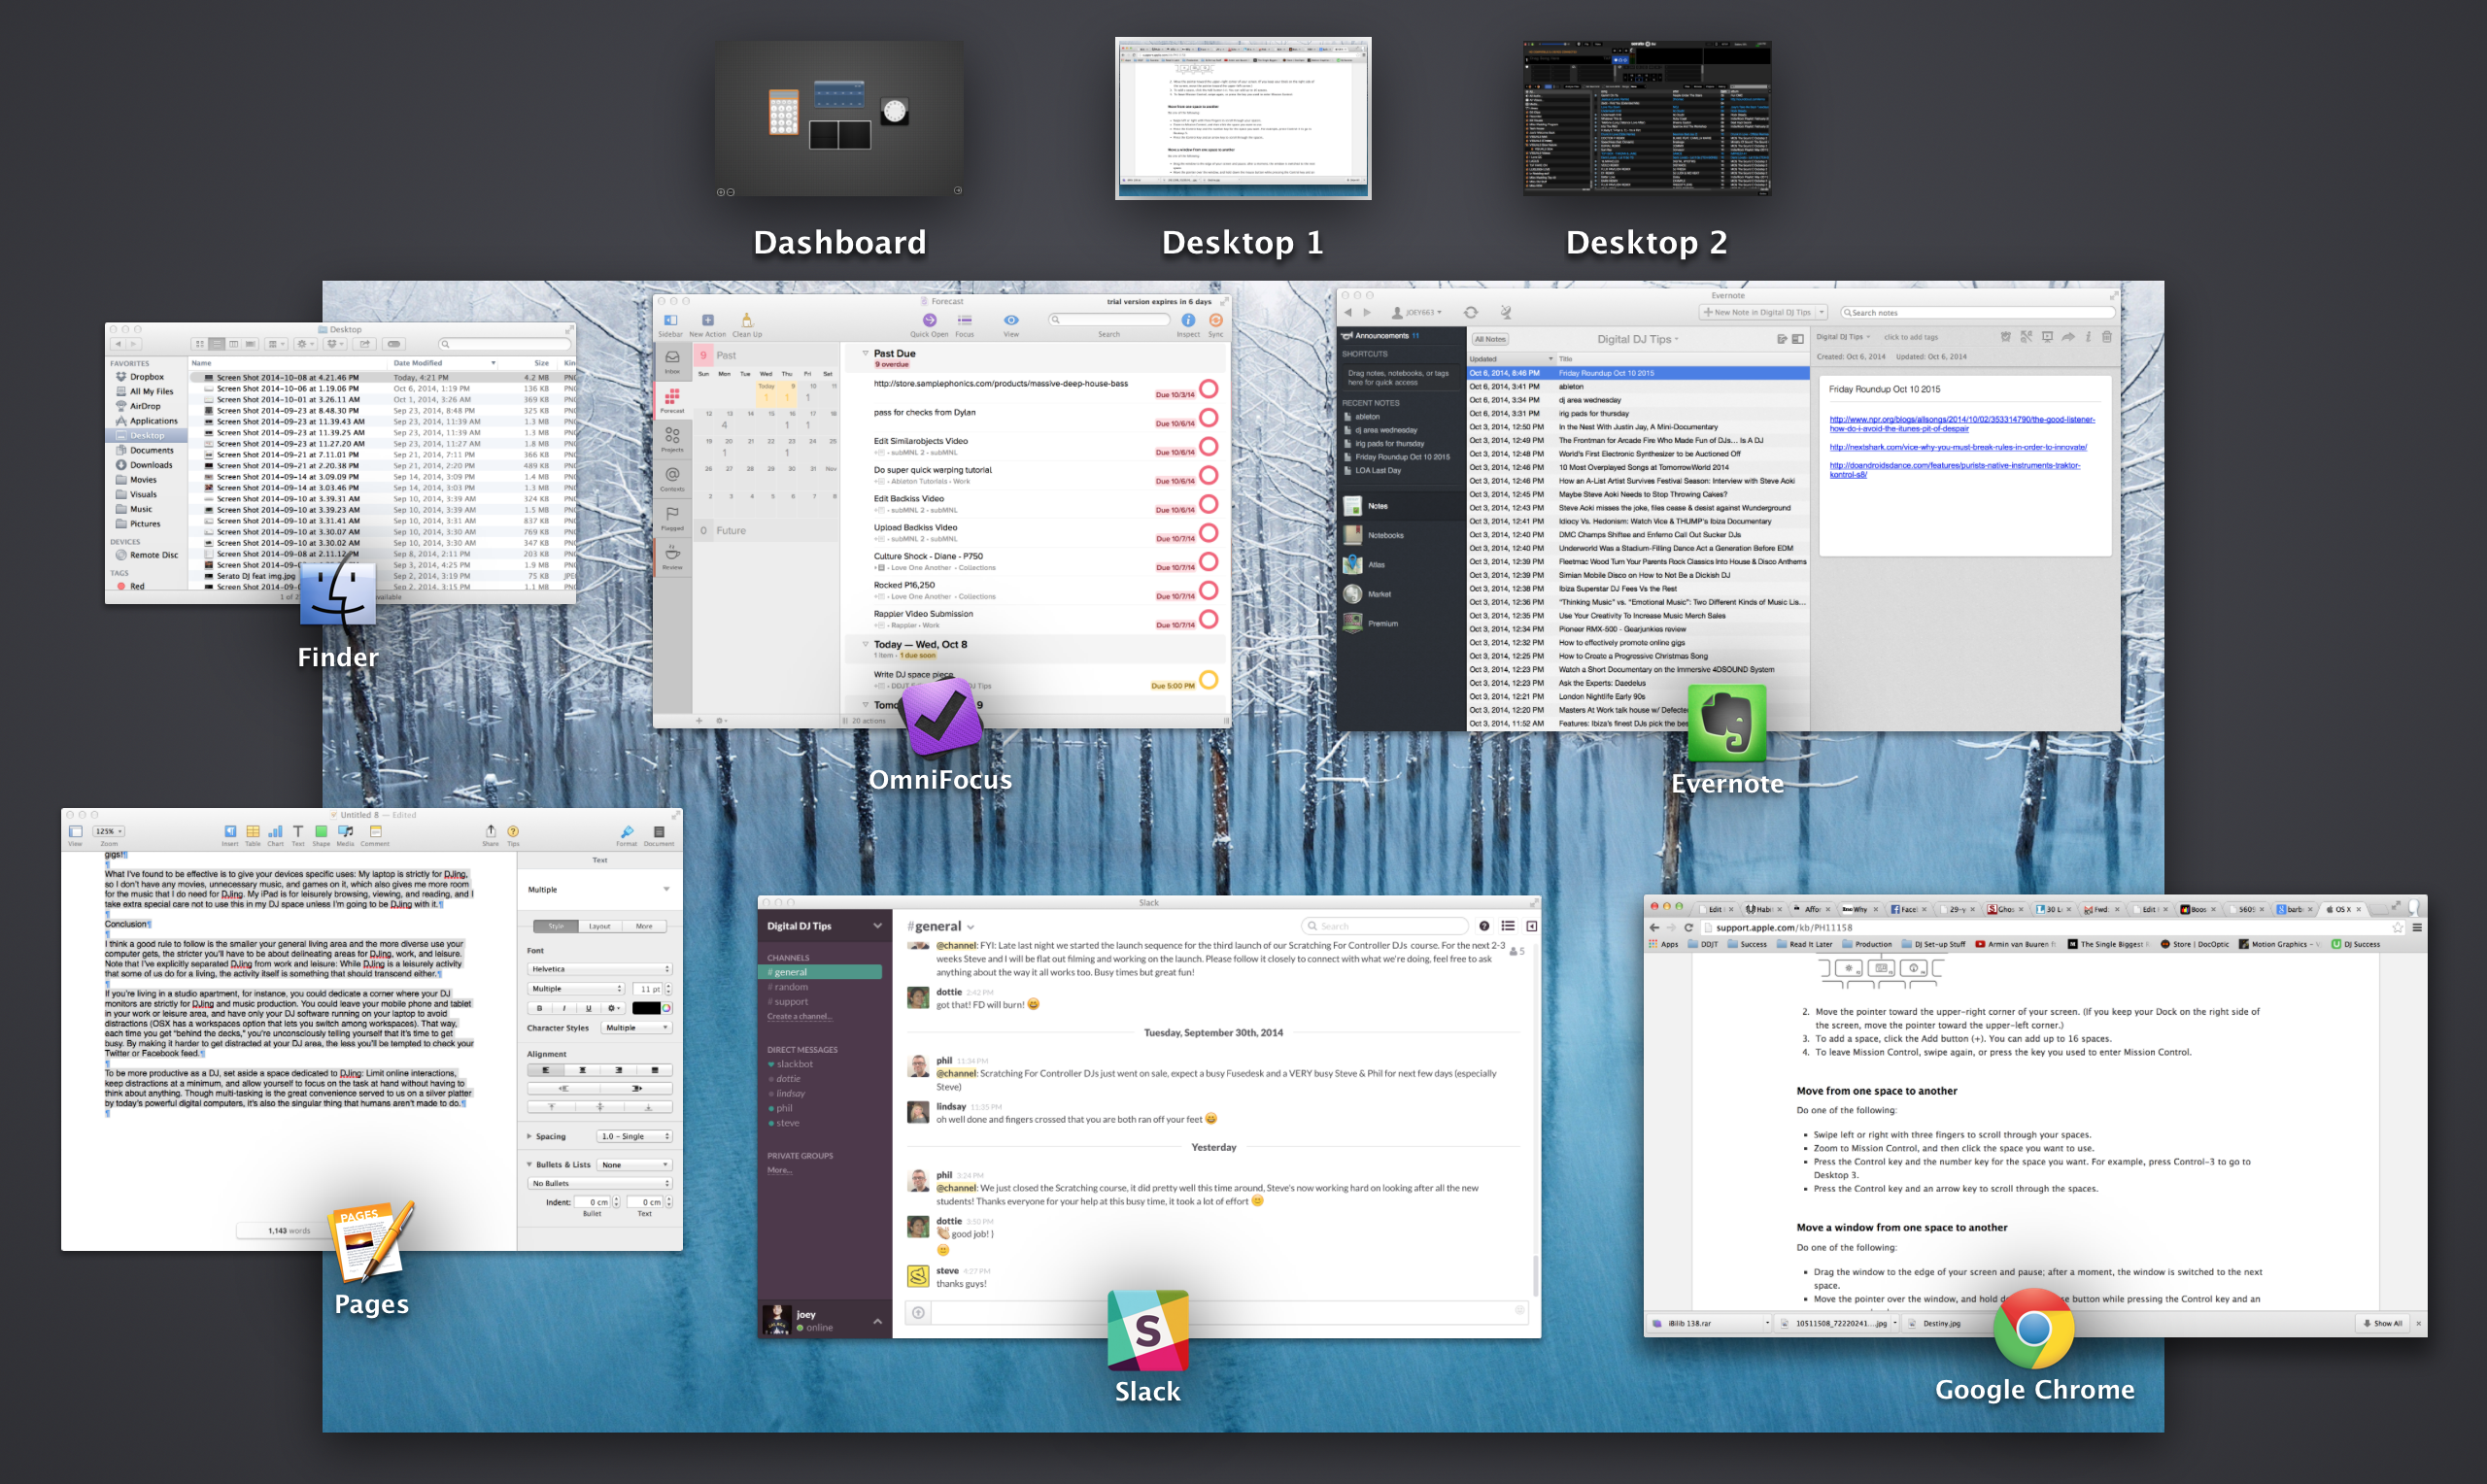Image resolution: width=2487 pixels, height=1484 pixels.
Task: Open the Pages Zoom 125% dropdown
Action: coord(108,831)
